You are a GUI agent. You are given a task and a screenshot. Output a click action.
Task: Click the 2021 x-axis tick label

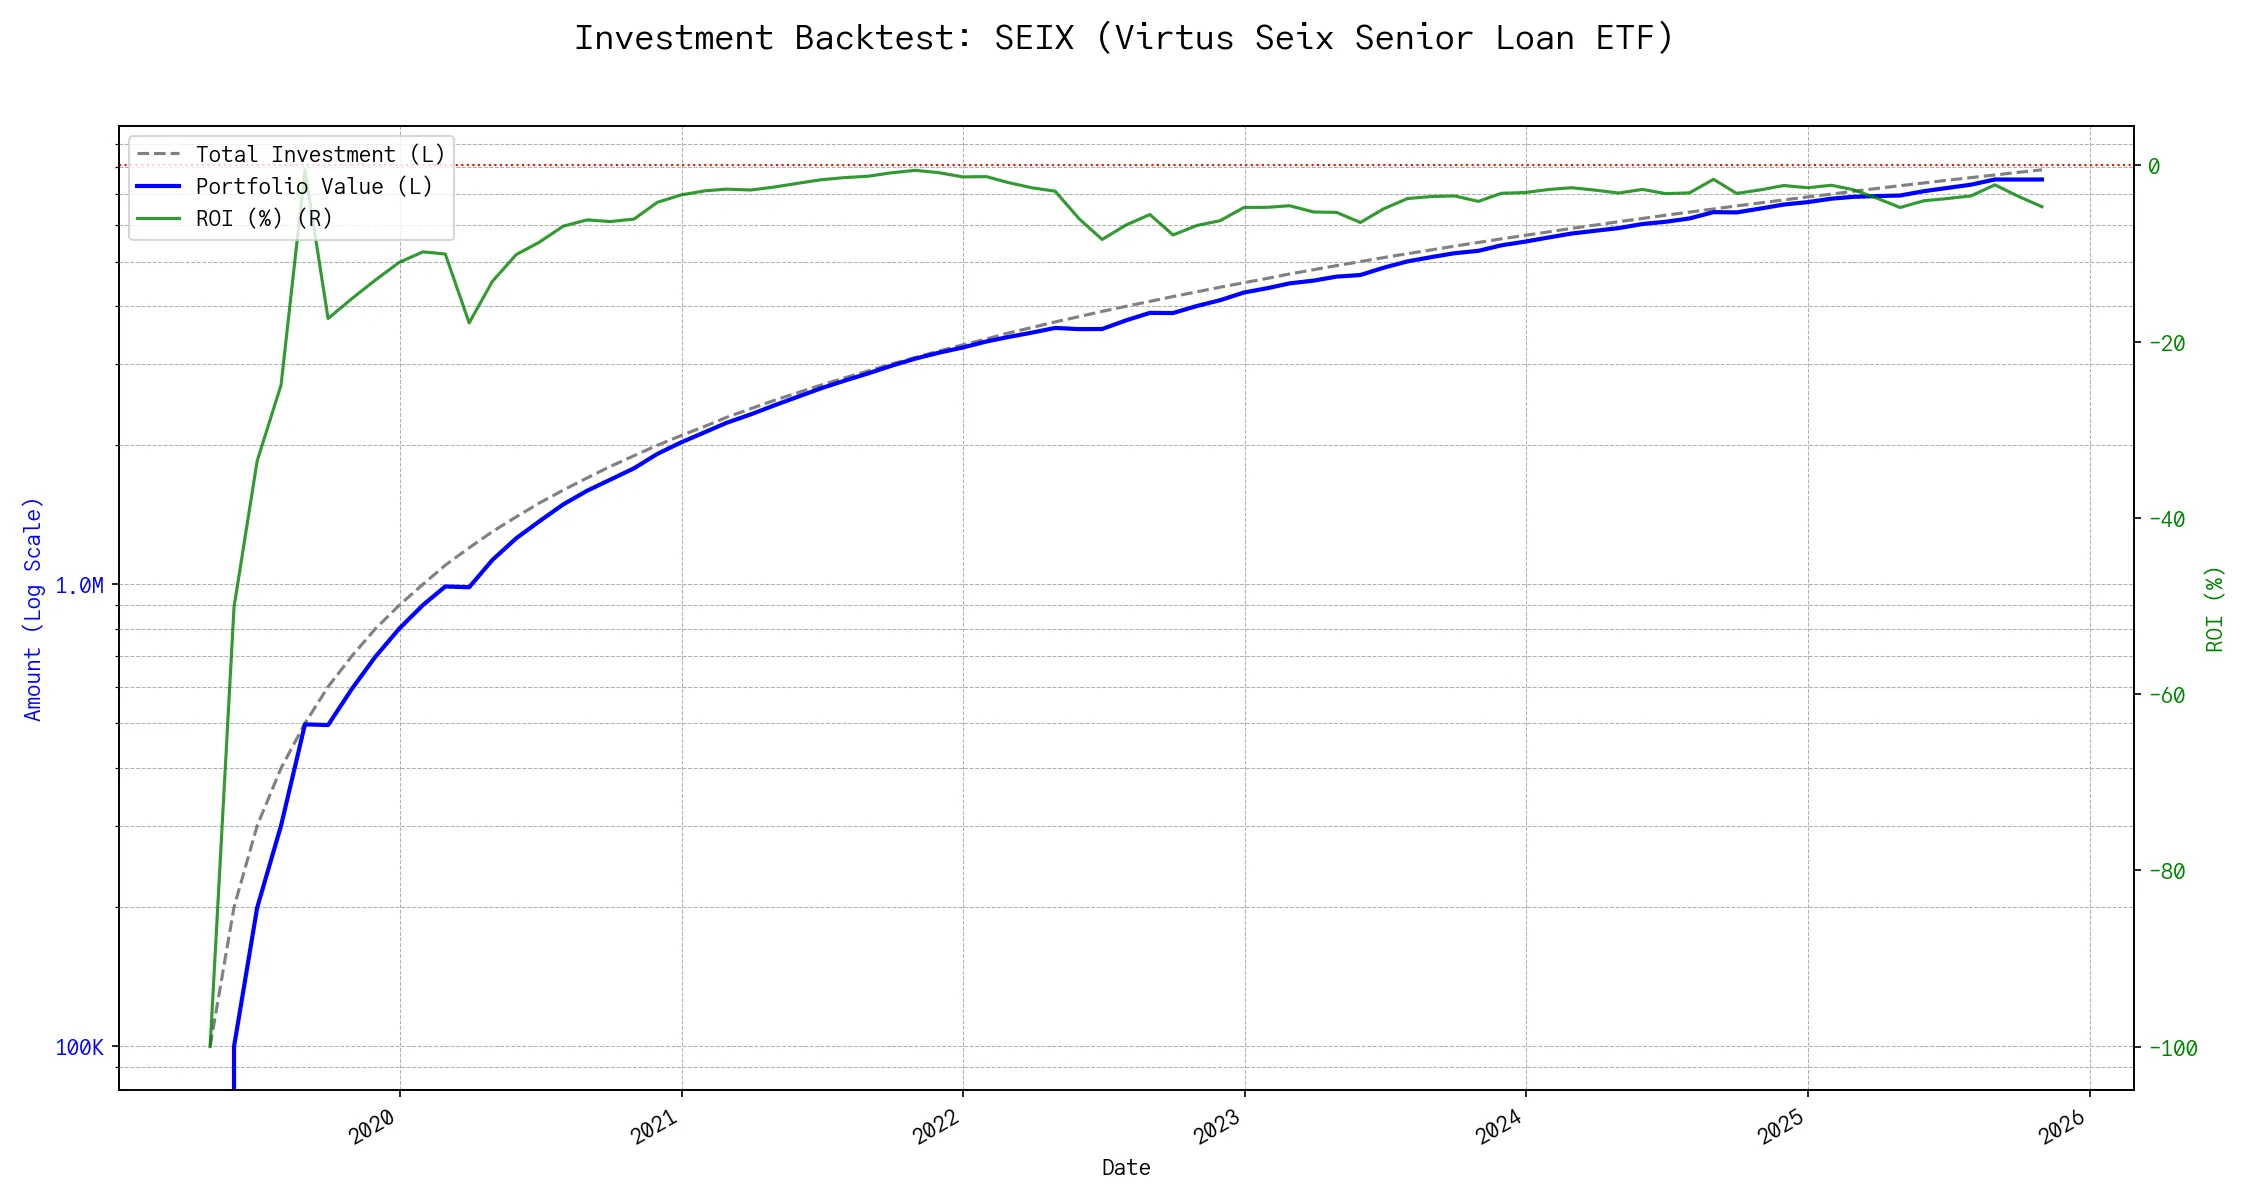tap(654, 1127)
